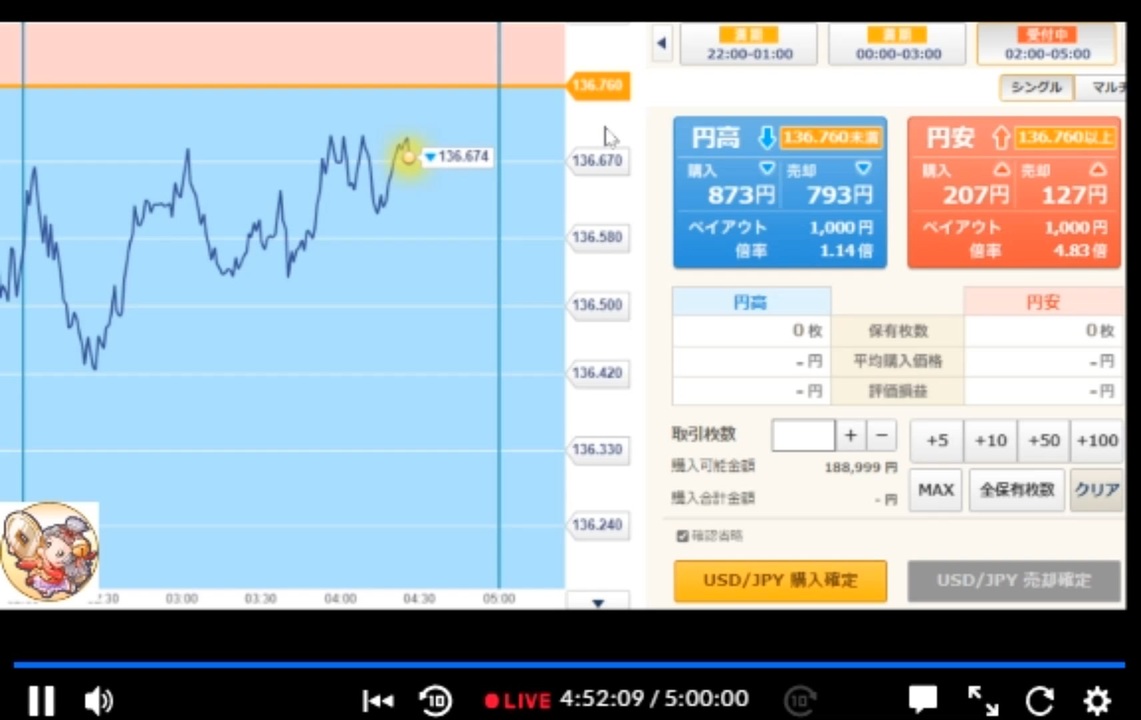Viewport: 1141px width, 720px height.
Task: Click the USD/JPY 売却確定 button
Action: pos(1014,580)
